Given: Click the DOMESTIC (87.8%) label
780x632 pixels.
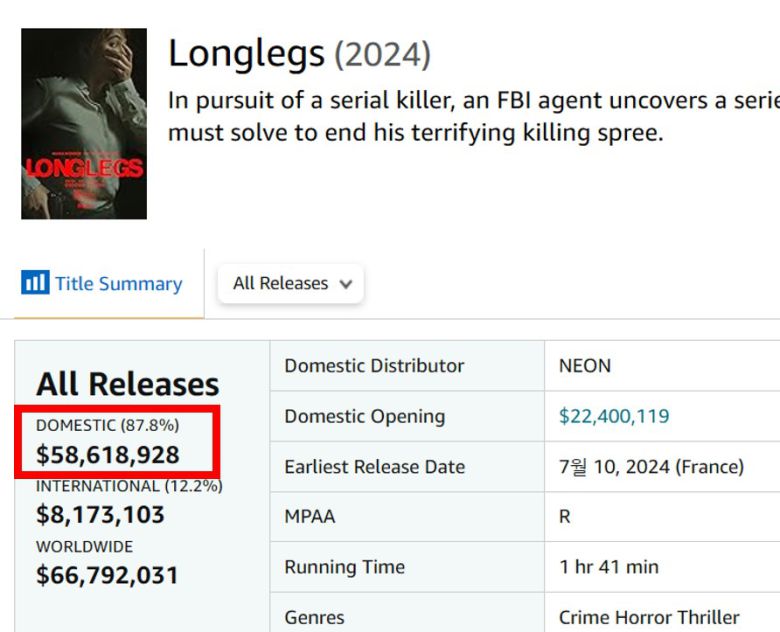Looking at the screenshot, I should (x=108, y=426).
